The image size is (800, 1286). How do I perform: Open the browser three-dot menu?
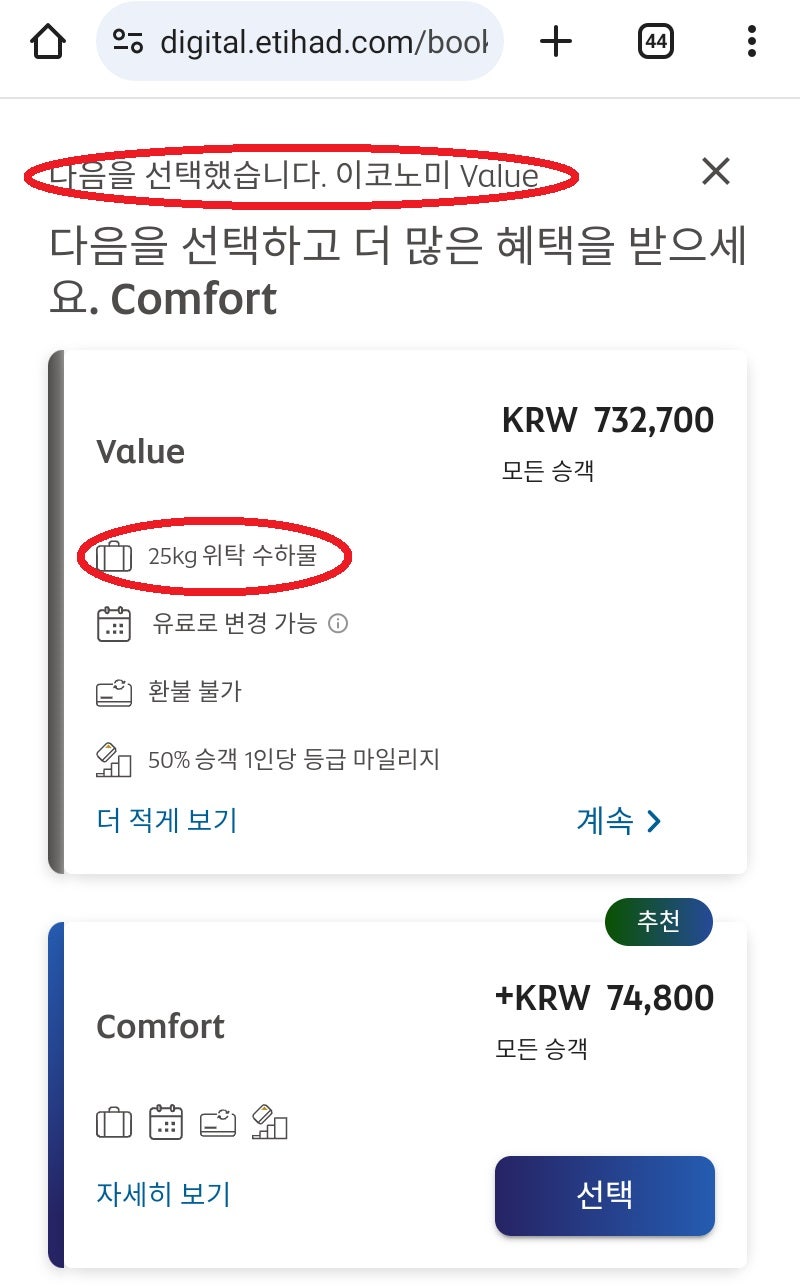tap(752, 42)
